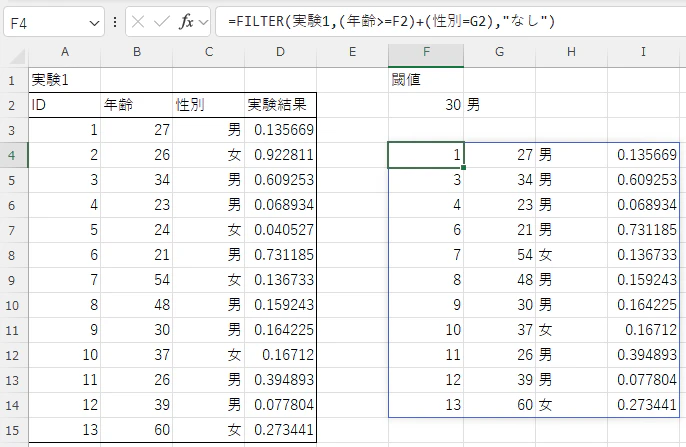Cancel the formula edit with X icon
Screen dimensions: 686x447
tap(138, 22)
